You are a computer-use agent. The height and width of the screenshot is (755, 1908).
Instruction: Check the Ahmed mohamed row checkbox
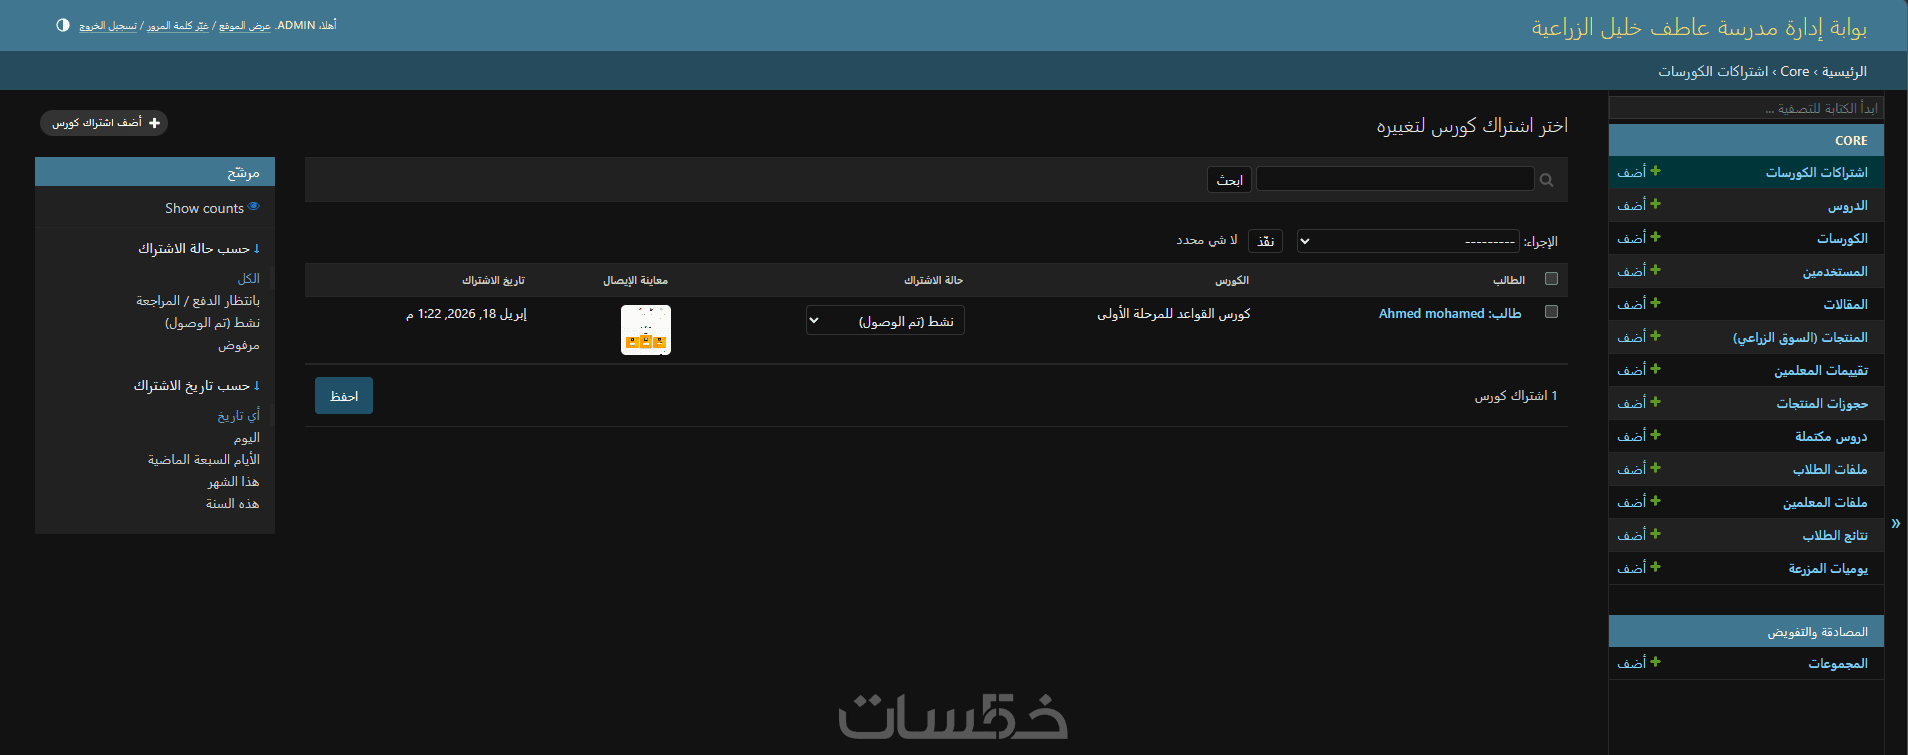(x=1551, y=312)
